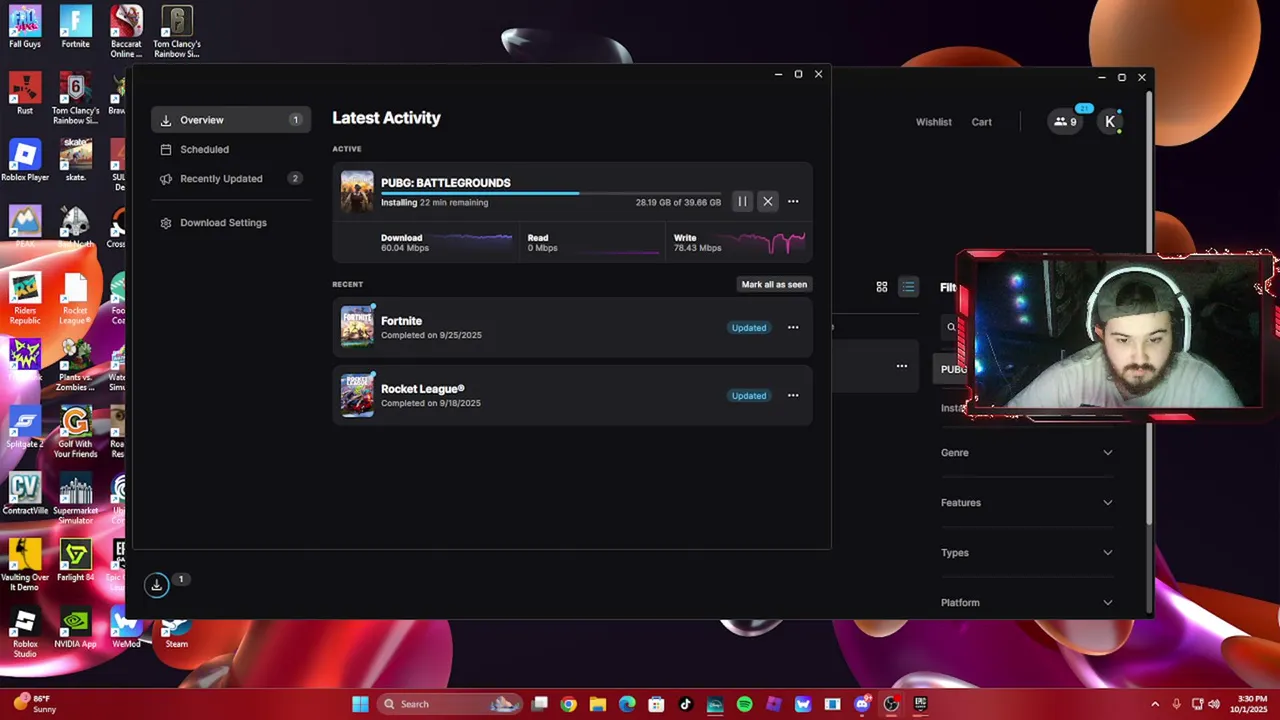
Task: Open Roblox Studio desktop shortcut
Action: pos(25,633)
